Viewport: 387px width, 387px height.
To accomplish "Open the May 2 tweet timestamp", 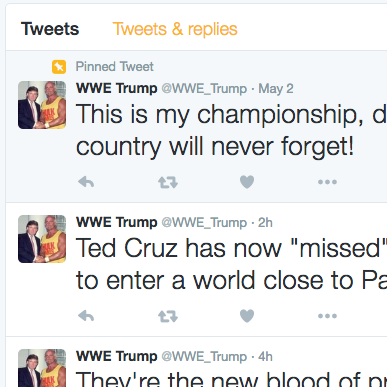I will pos(276,89).
